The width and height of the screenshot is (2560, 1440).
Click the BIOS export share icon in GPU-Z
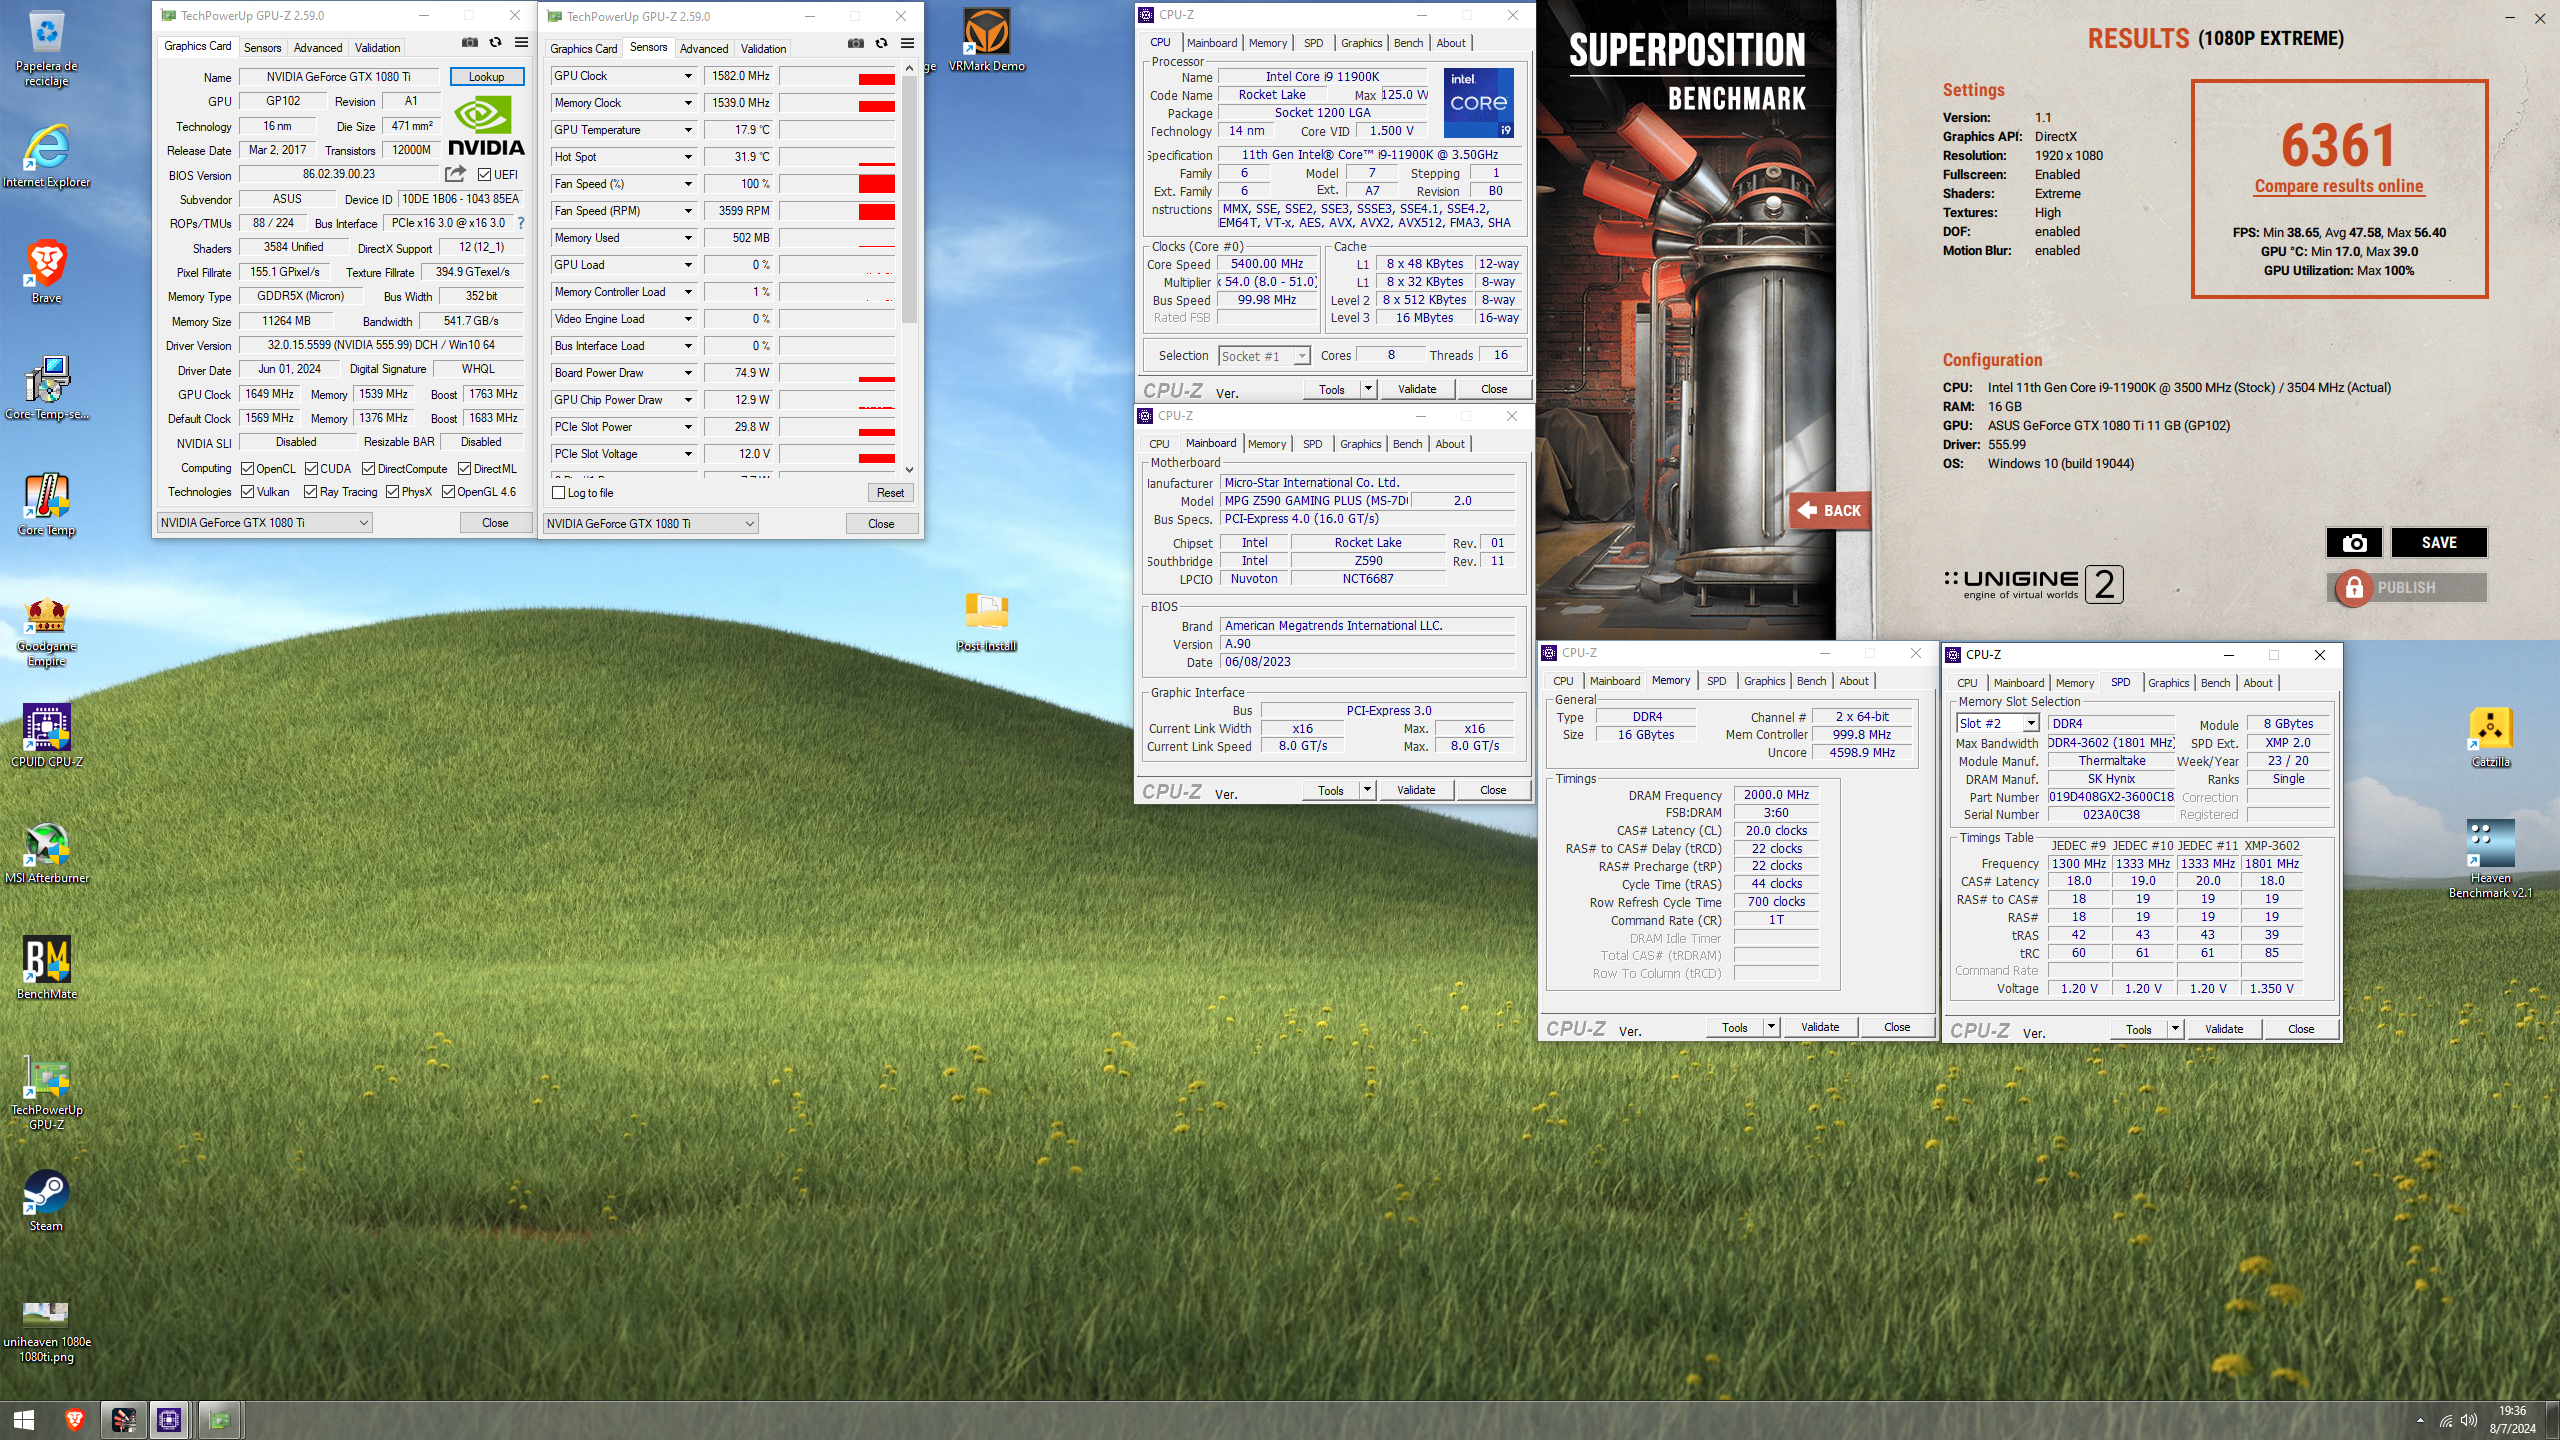click(456, 174)
